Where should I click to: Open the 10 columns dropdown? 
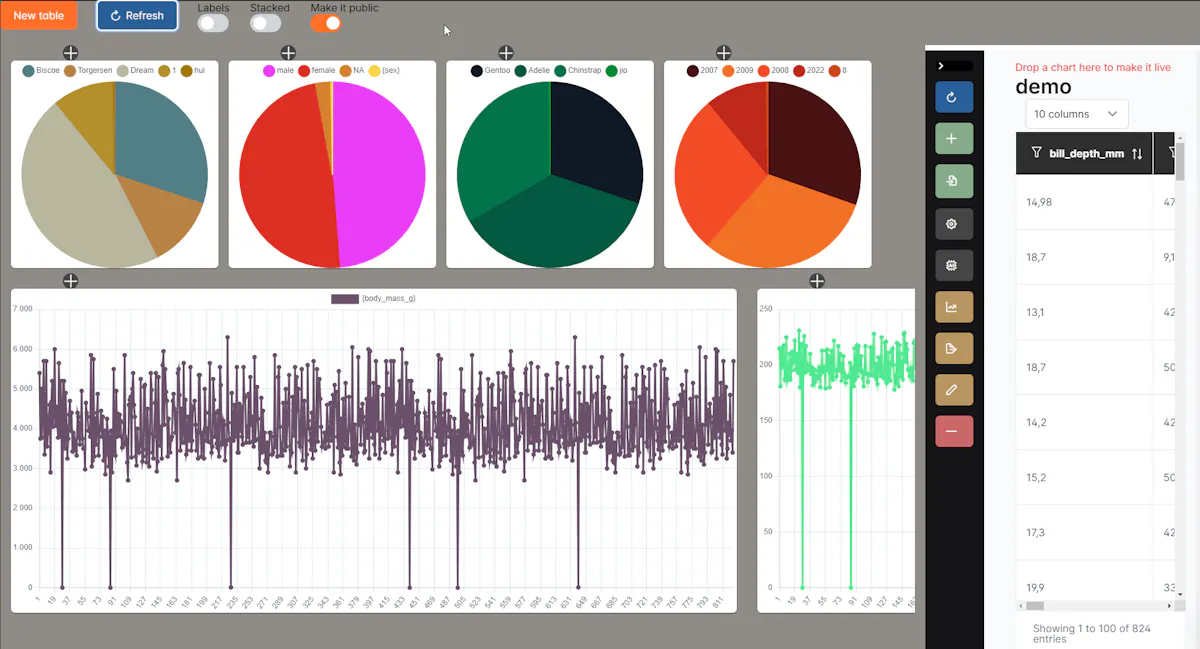tap(1077, 114)
